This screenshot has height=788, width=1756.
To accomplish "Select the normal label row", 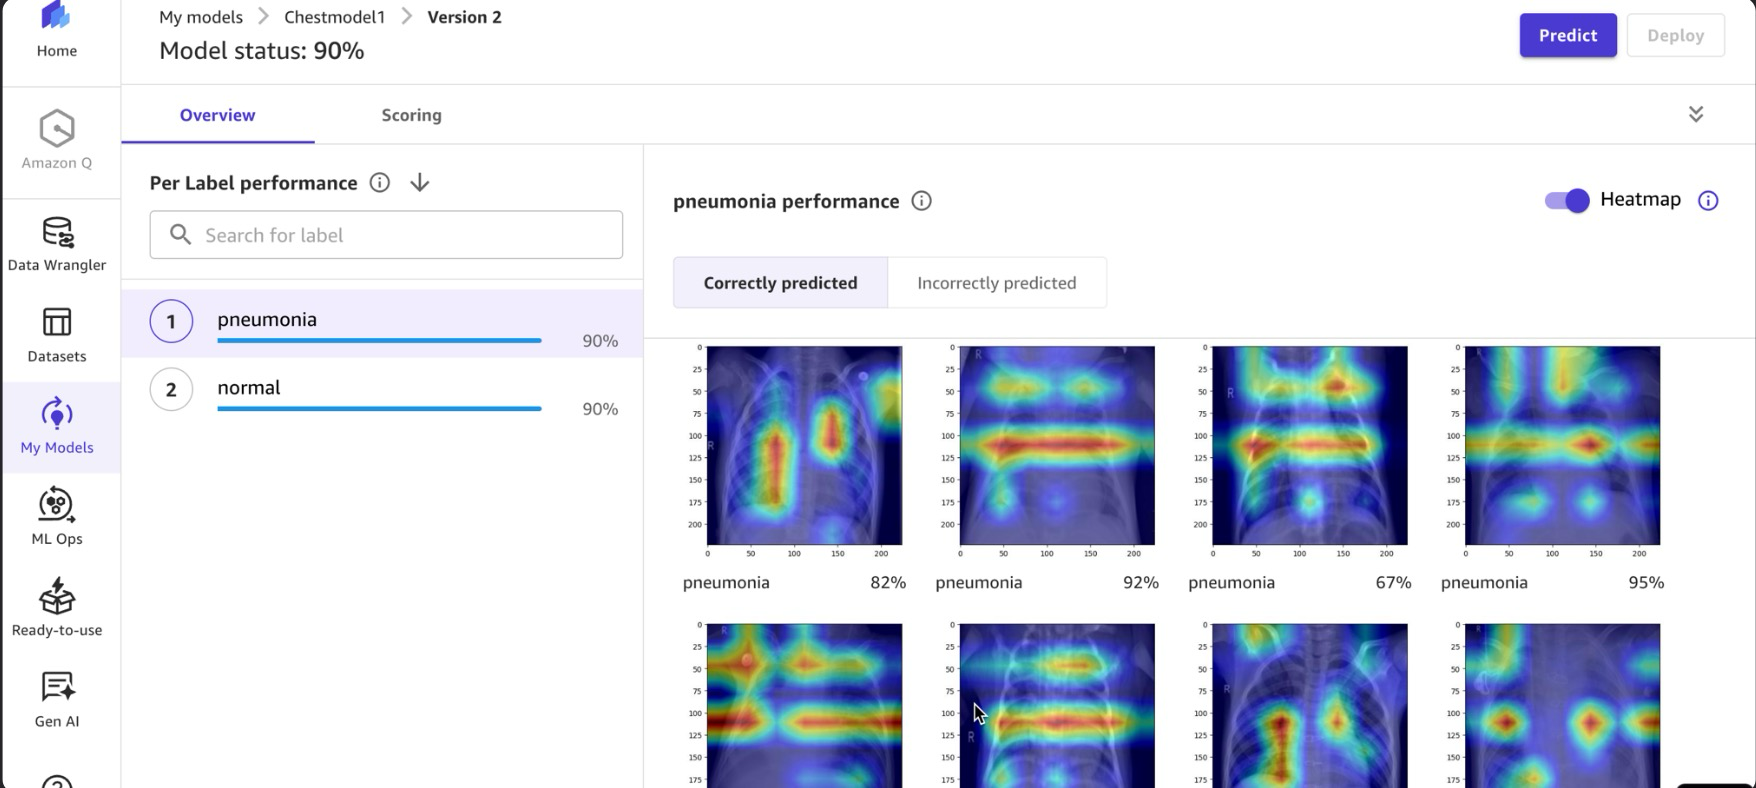I will coord(380,391).
